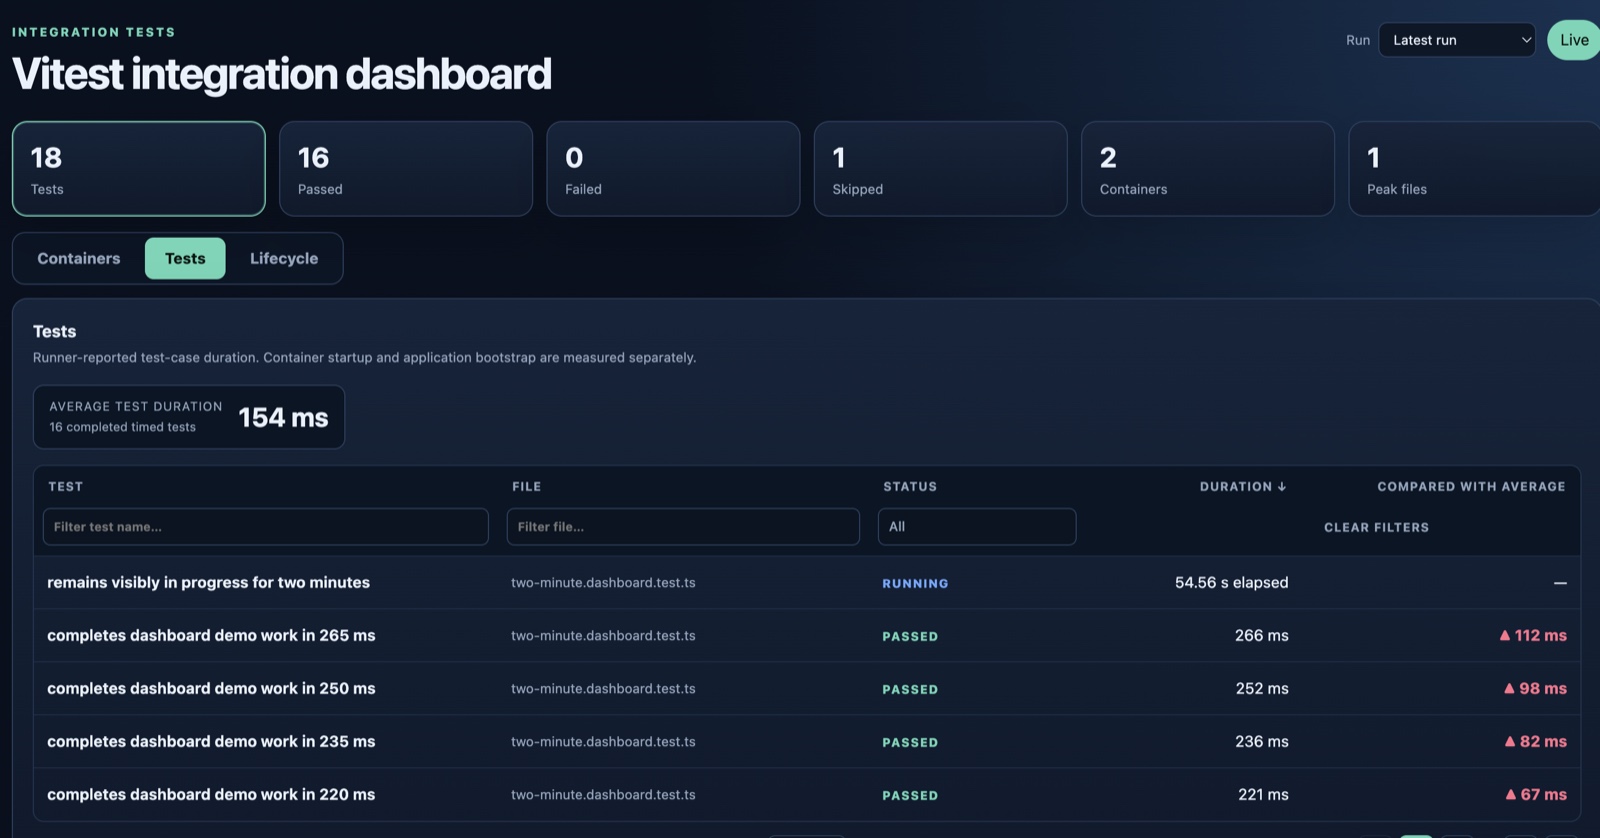Click the red up-triangle beside 67 ms

[1511, 794]
